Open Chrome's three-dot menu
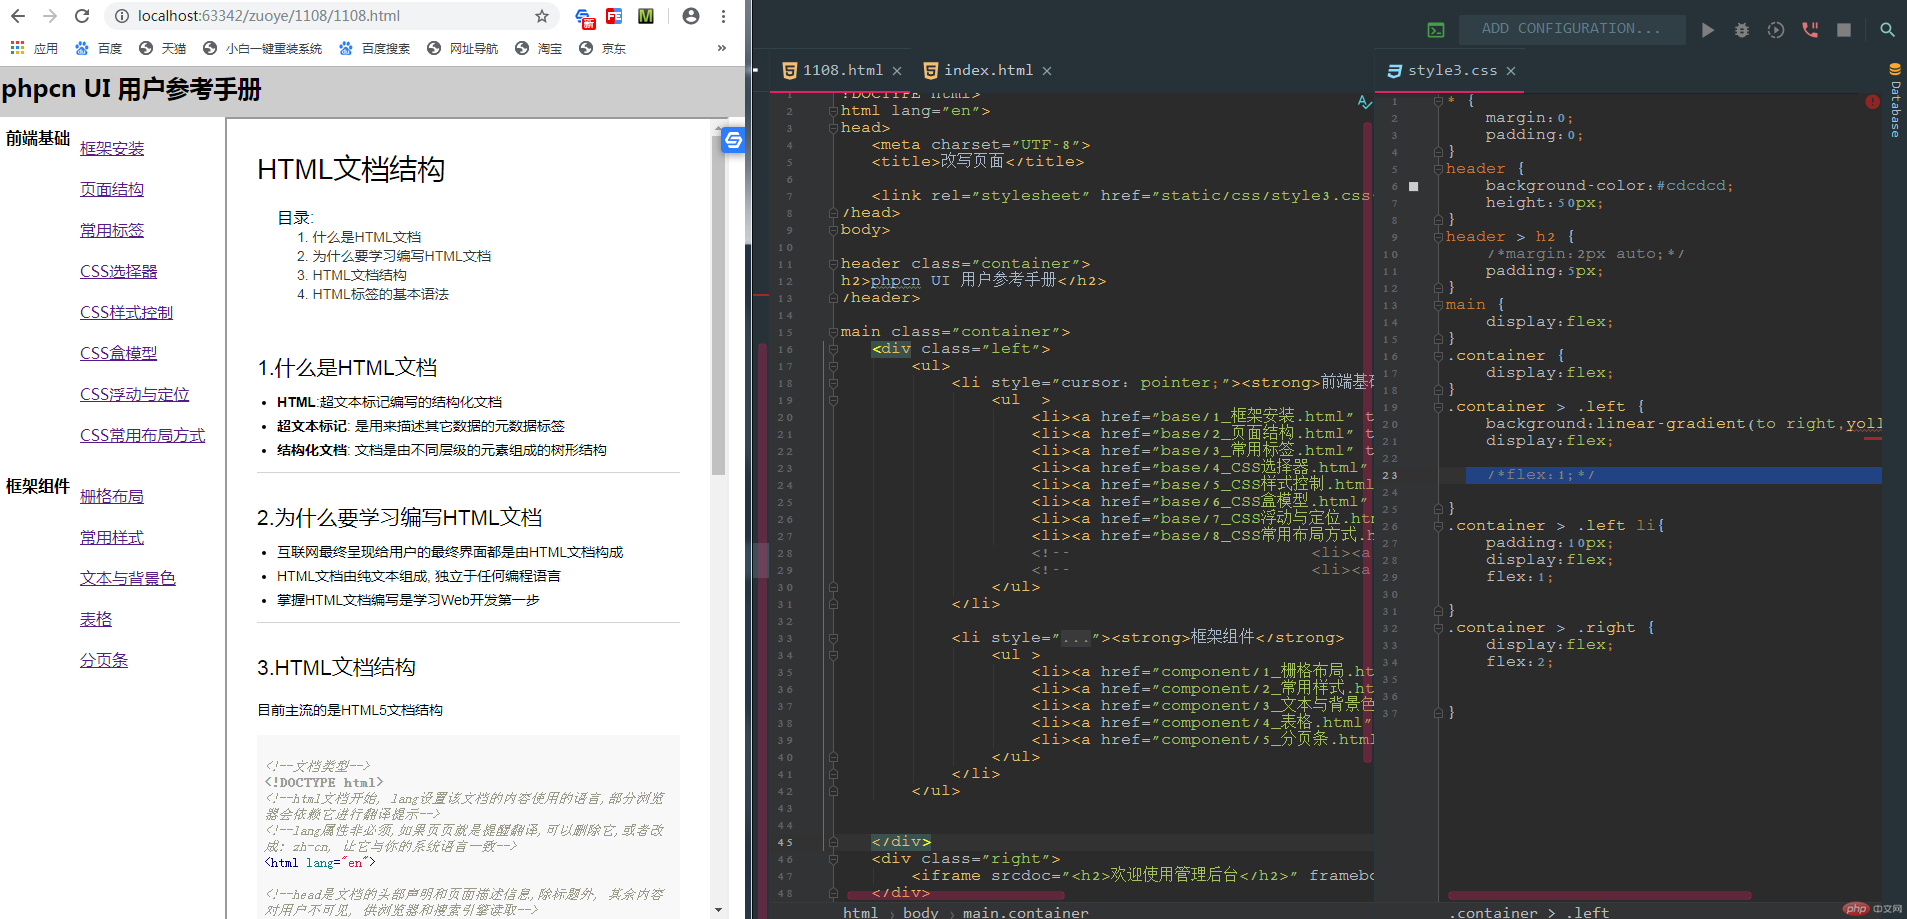Image resolution: width=1907 pixels, height=919 pixels. 723,16
